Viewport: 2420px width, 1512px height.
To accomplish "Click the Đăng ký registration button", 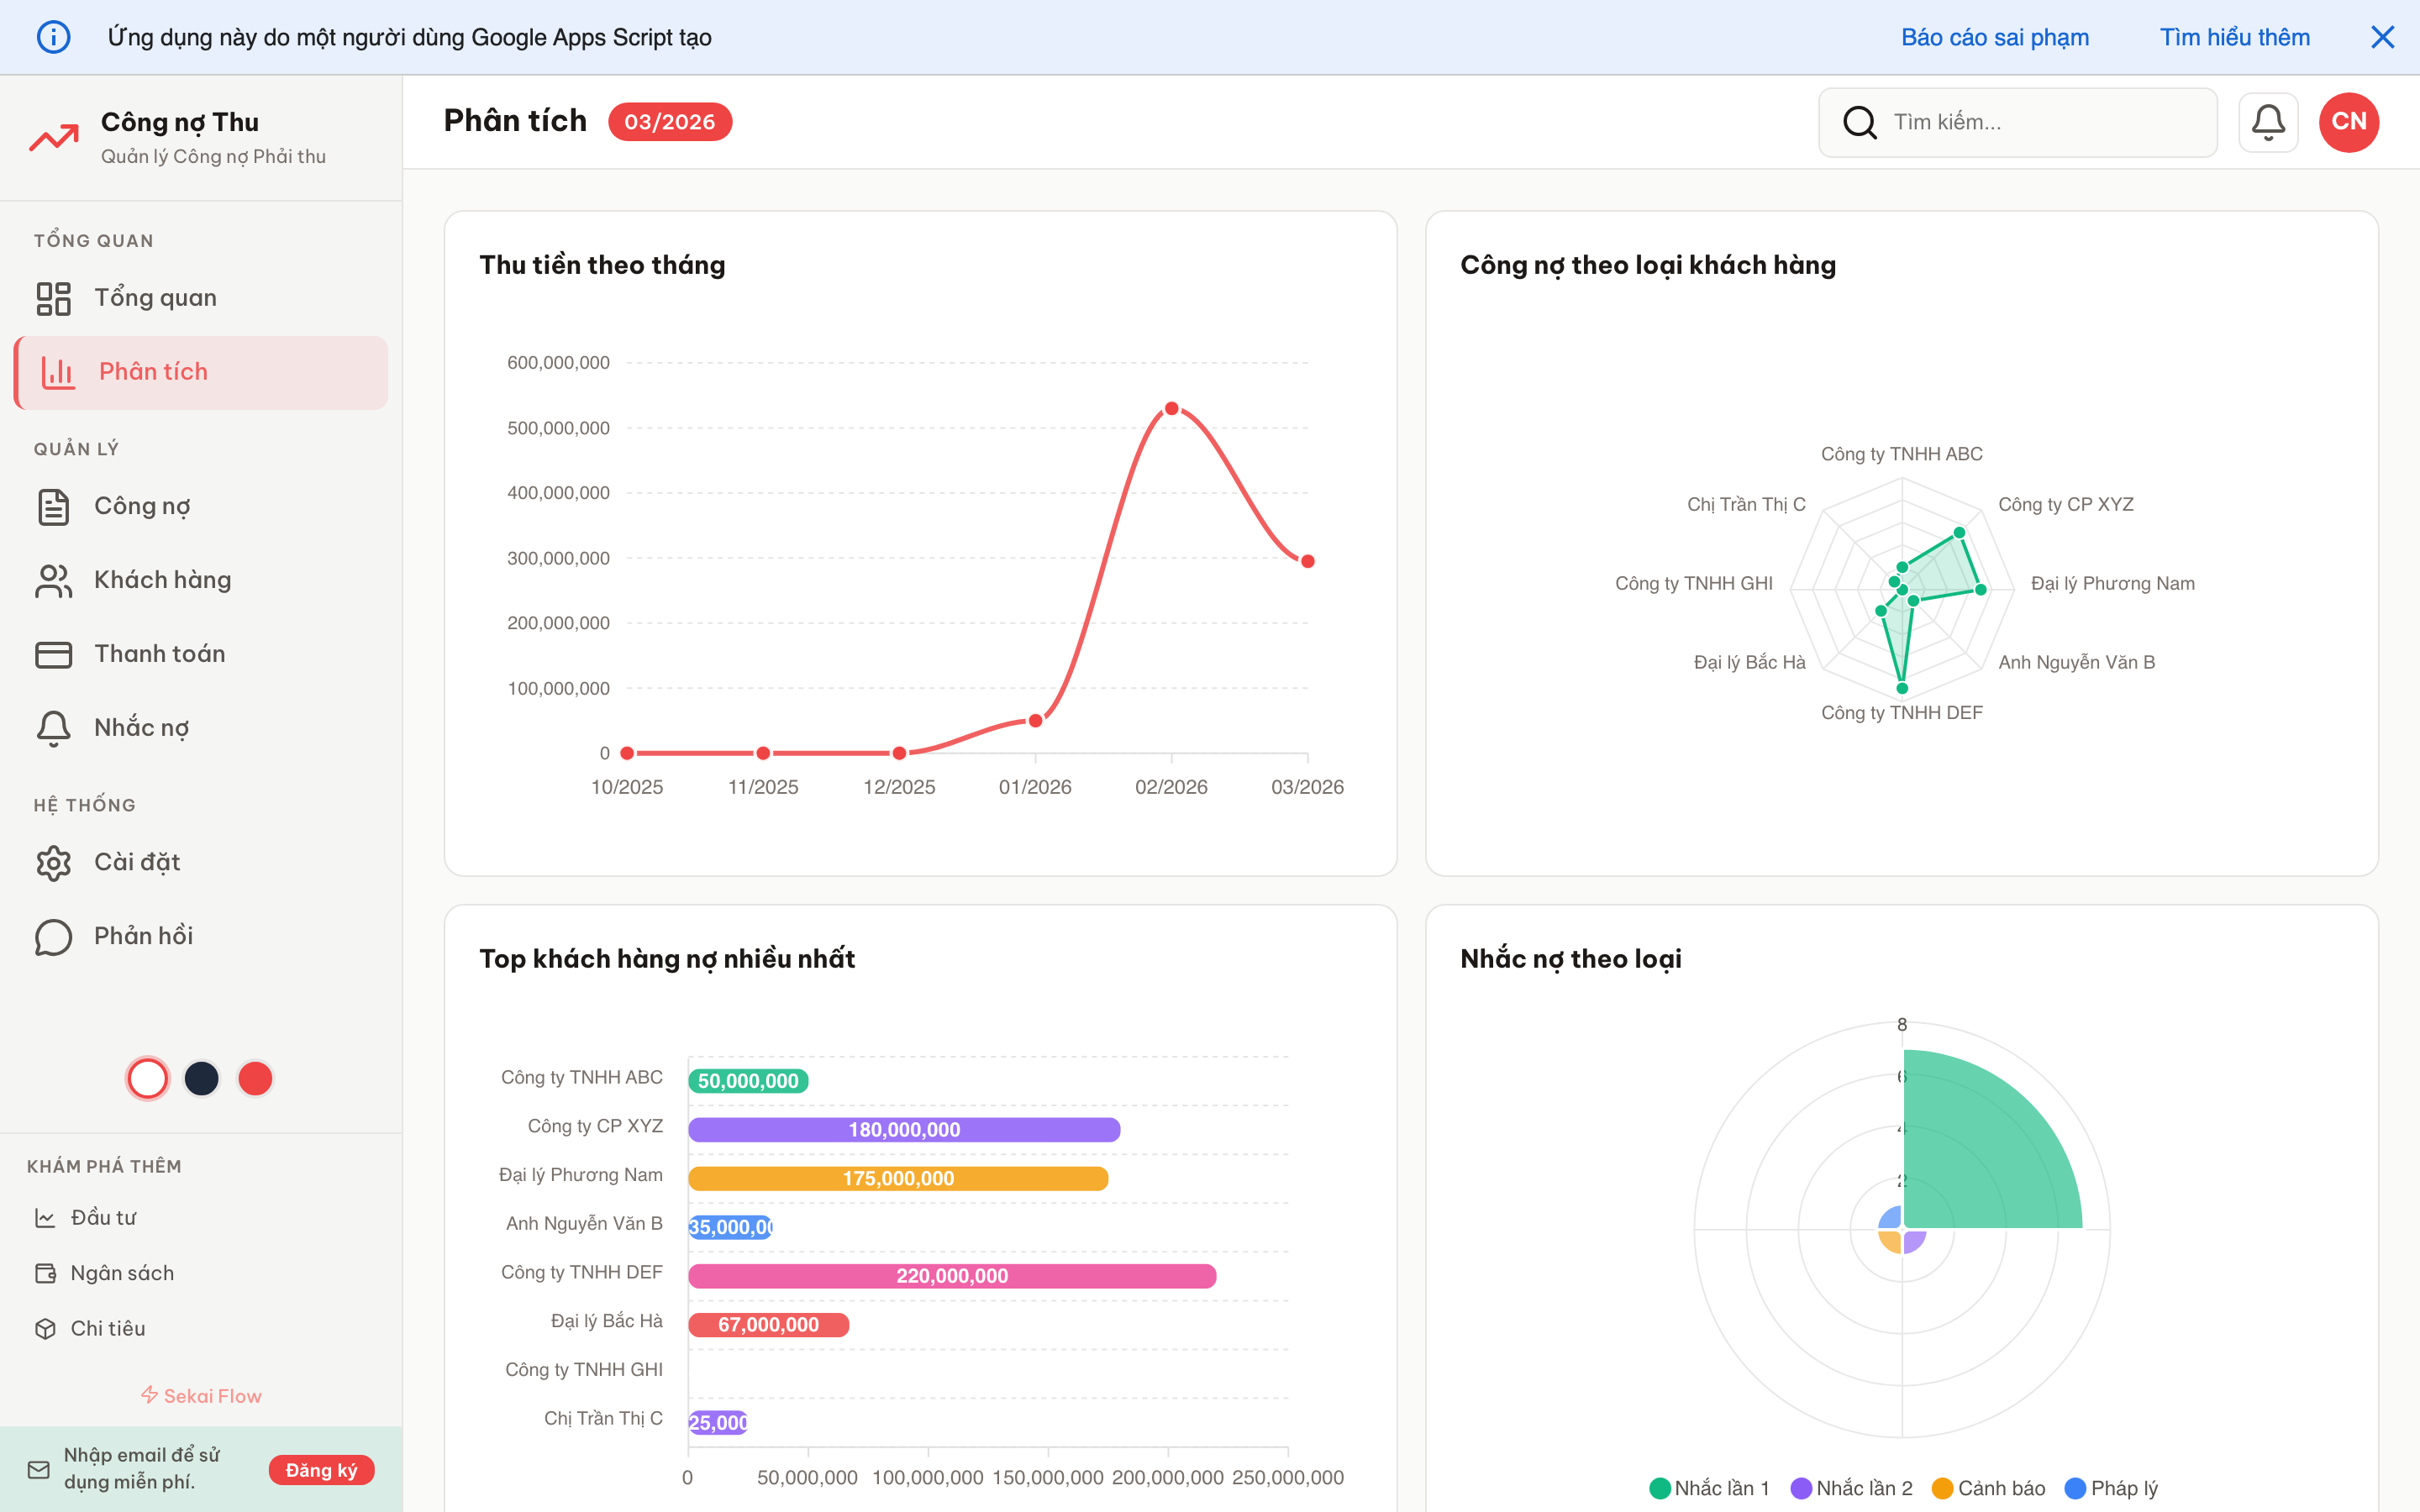I will point(321,1470).
